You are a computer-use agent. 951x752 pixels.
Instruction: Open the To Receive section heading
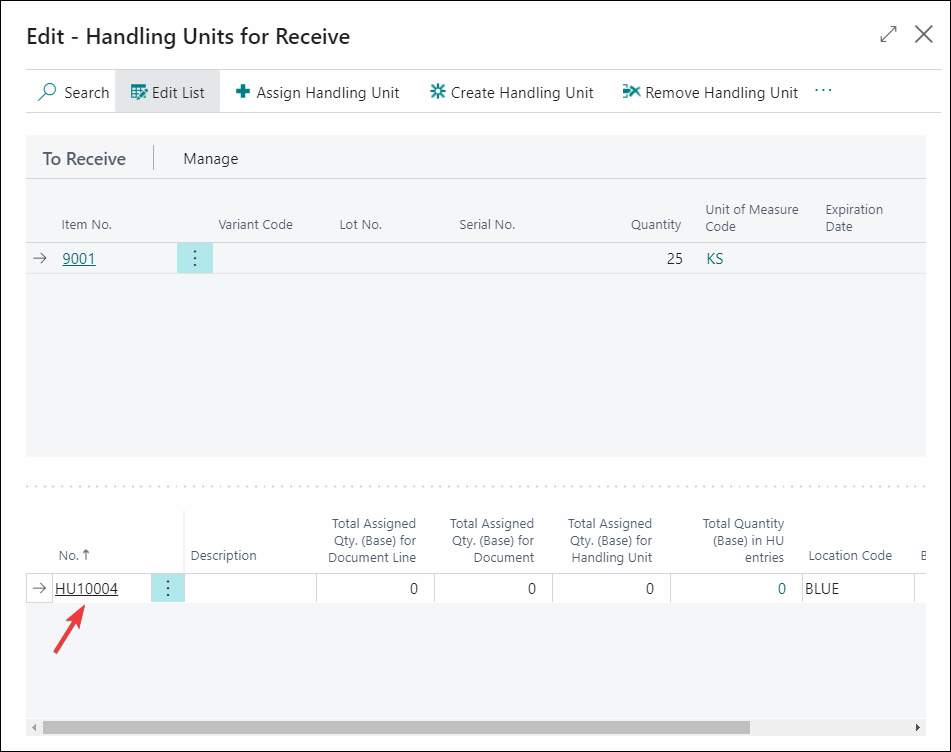[x=84, y=159]
